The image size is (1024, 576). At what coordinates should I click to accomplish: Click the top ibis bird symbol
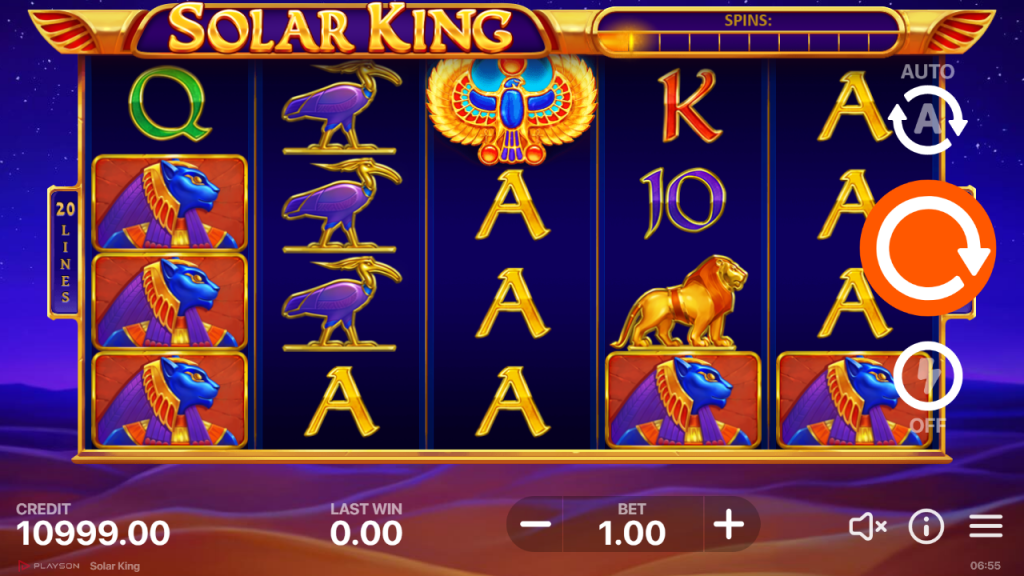[x=341, y=107]
